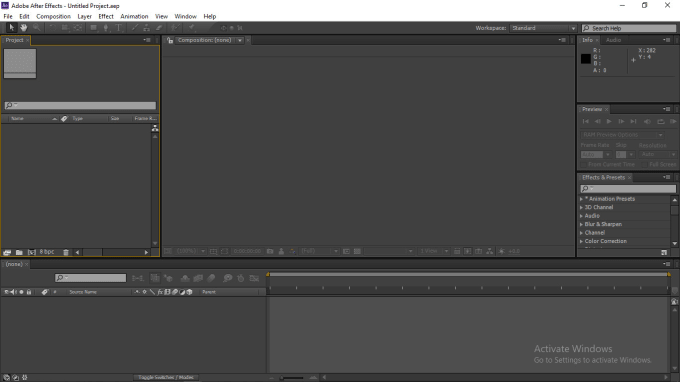Toggle Loop option in Preview panel

pos(660,121)
